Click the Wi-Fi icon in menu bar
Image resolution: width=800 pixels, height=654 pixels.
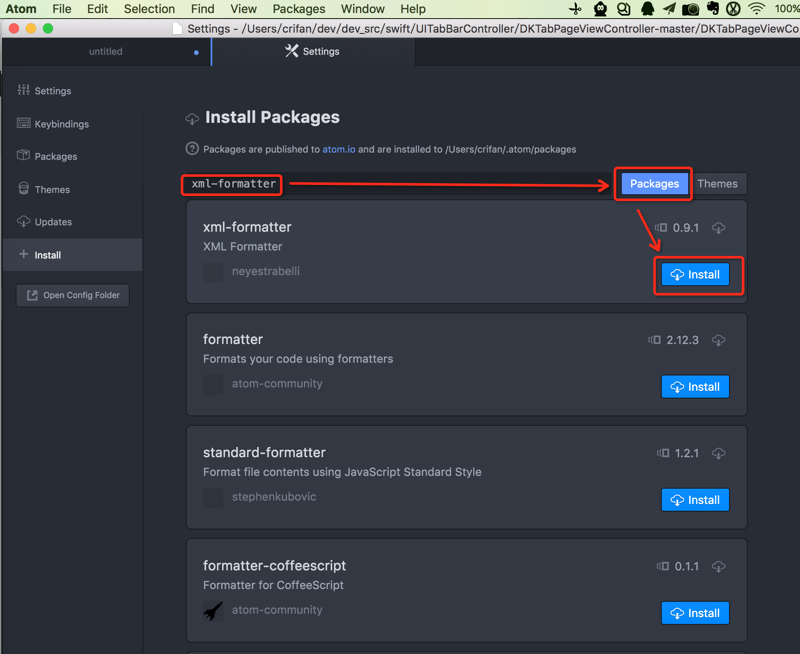(x=757, y=9)
